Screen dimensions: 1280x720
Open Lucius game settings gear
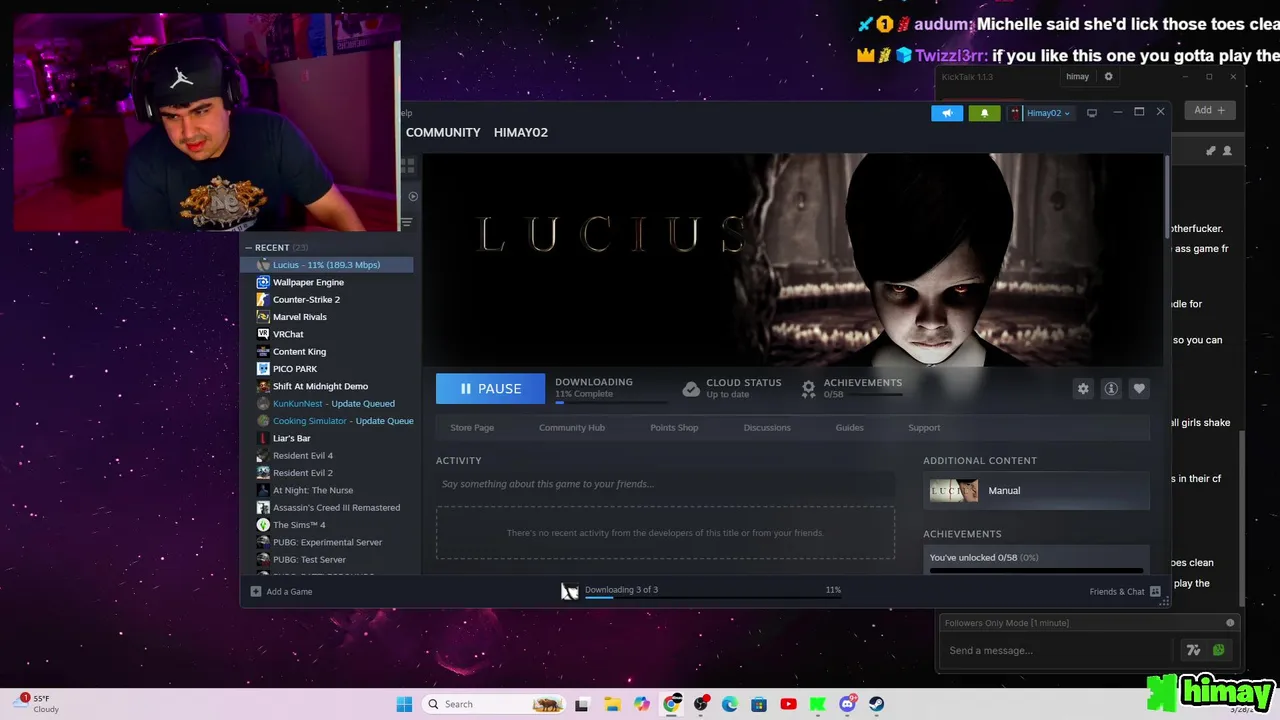[1083, 389]
